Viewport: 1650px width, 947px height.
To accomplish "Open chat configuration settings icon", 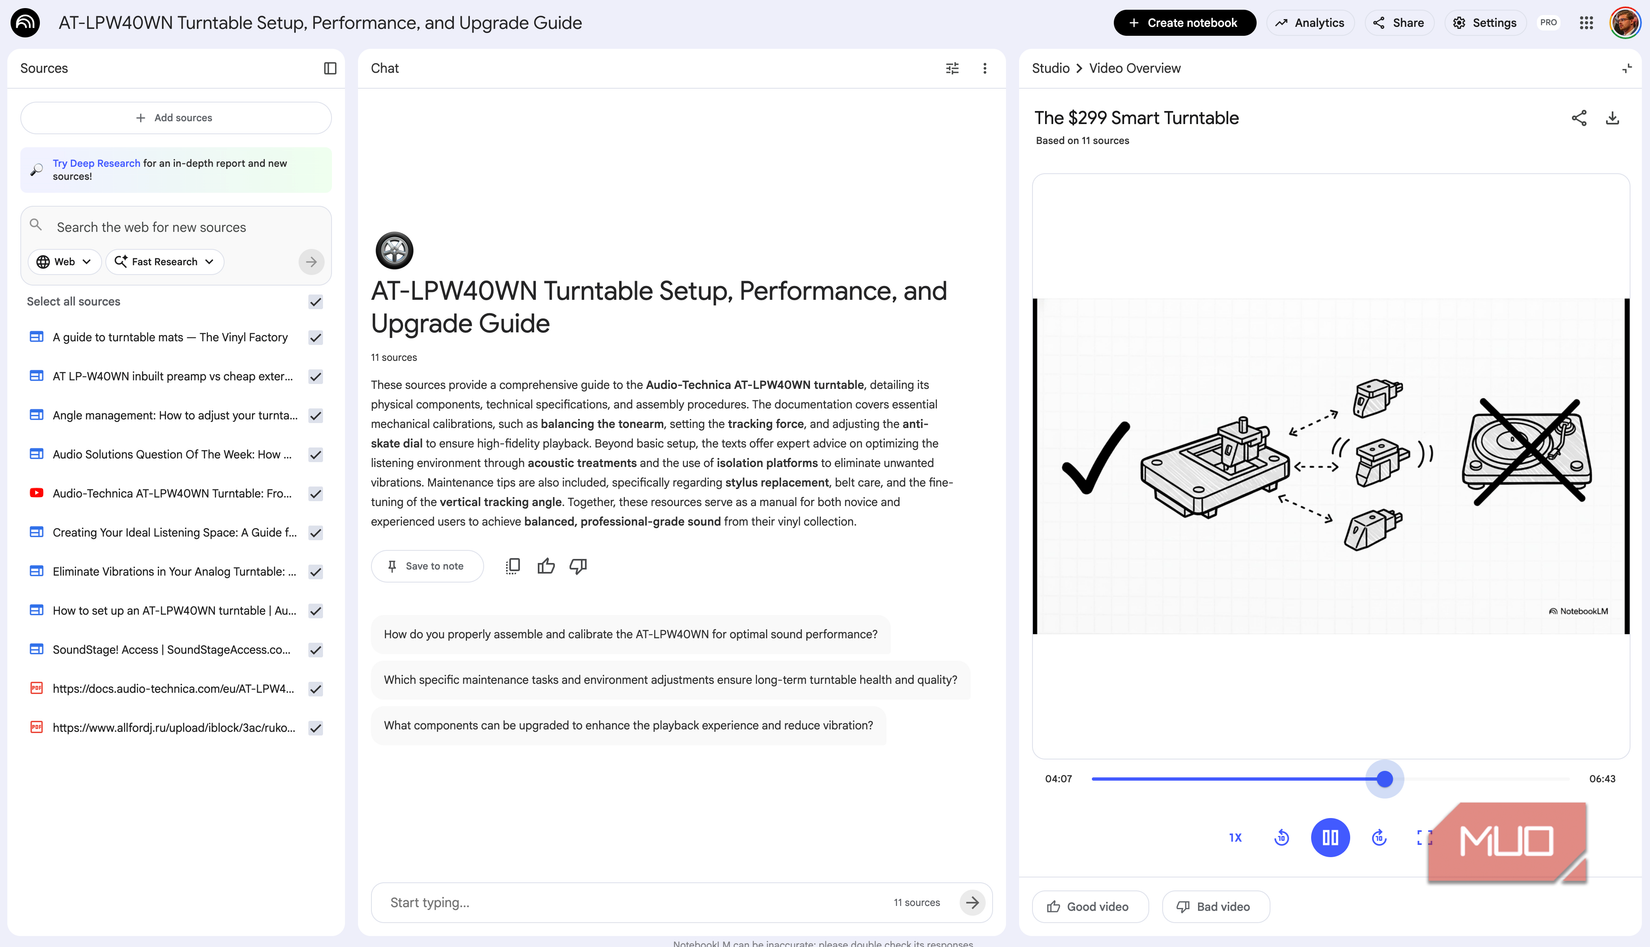I will [x=952, y=68].
